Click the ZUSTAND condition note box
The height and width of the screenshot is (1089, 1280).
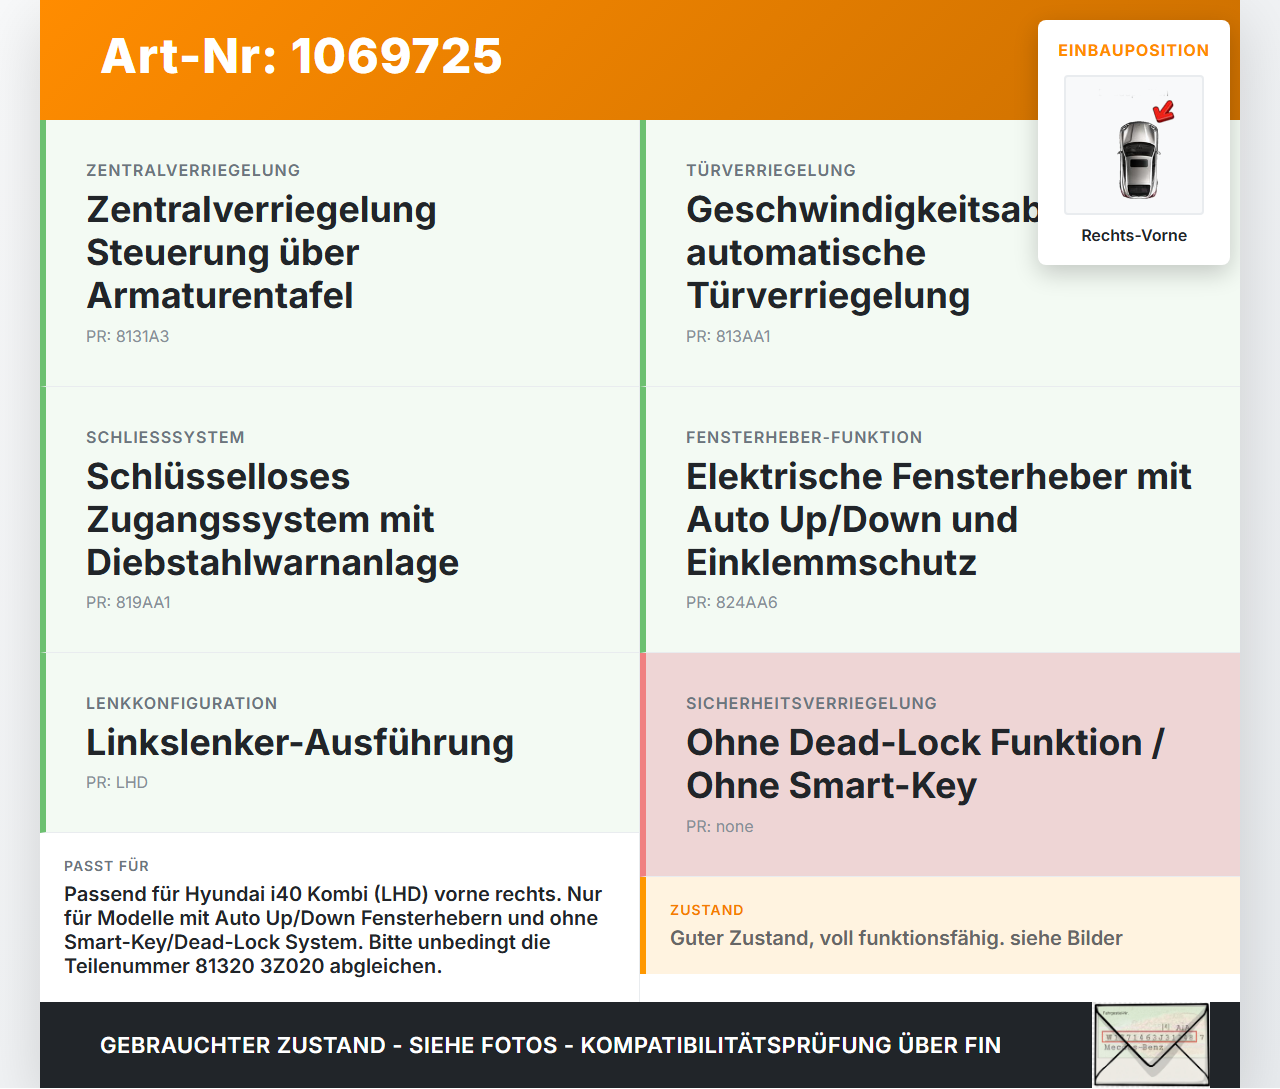point(940,925)
